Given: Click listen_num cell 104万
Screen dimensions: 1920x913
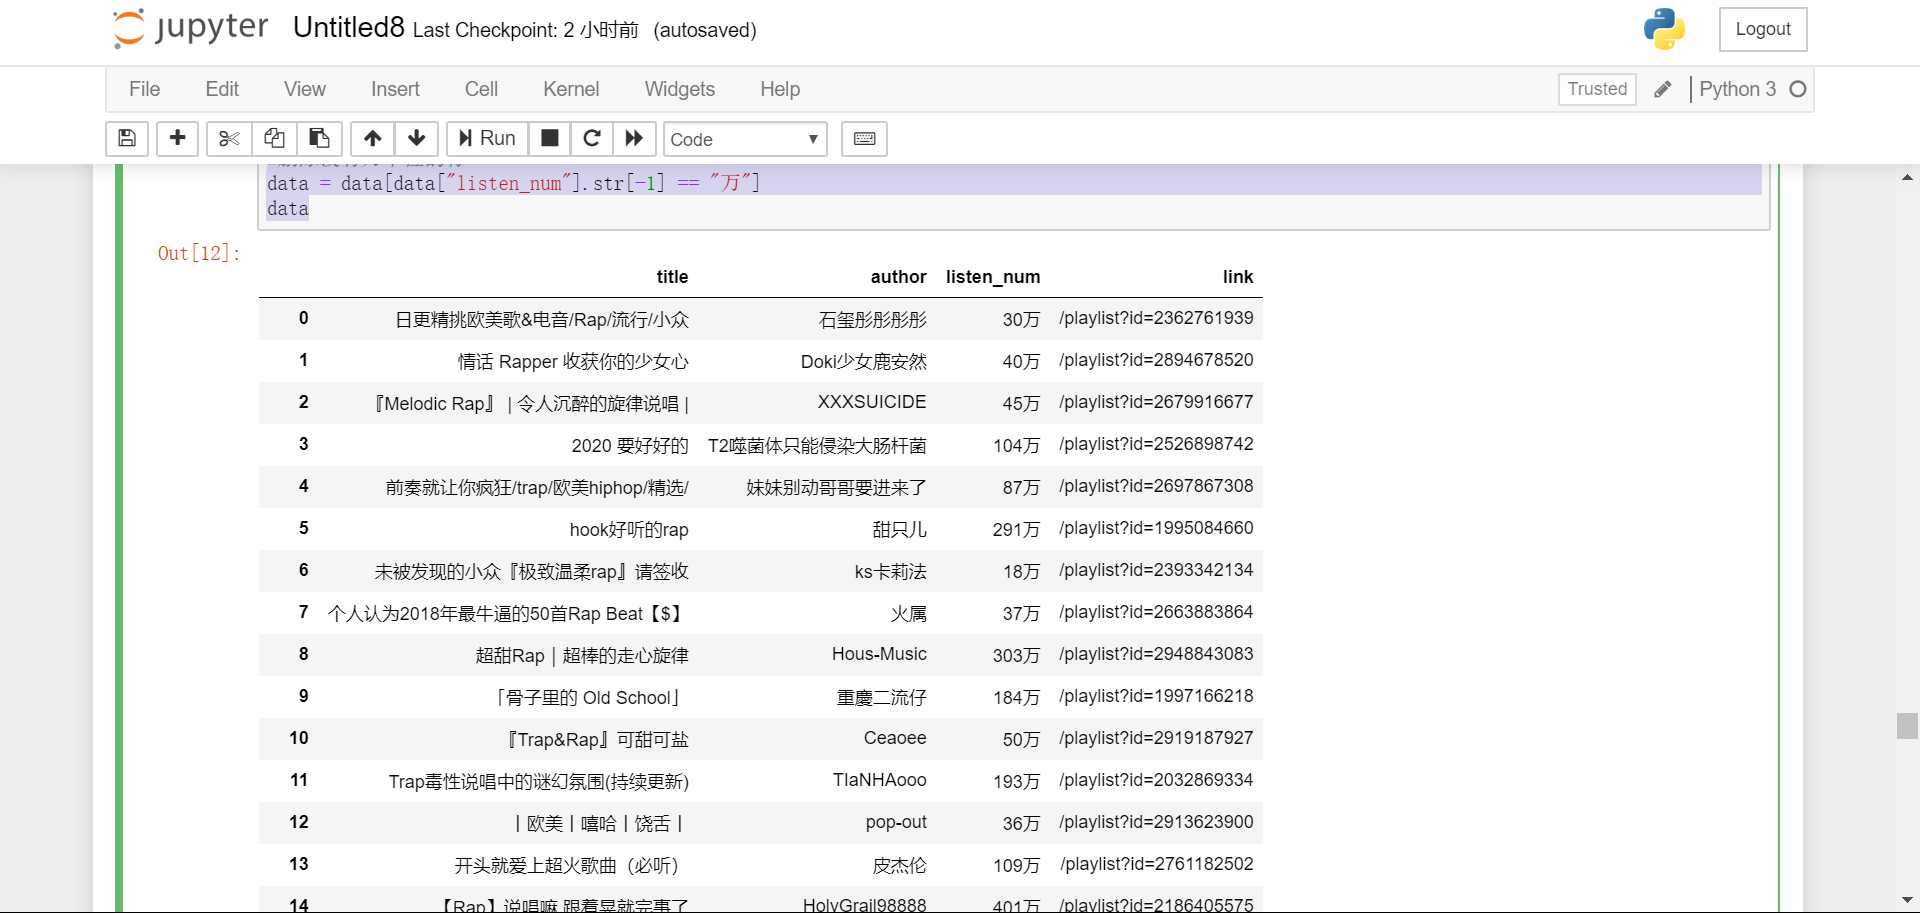Looking at the screenshot, I should [1016, 445].
